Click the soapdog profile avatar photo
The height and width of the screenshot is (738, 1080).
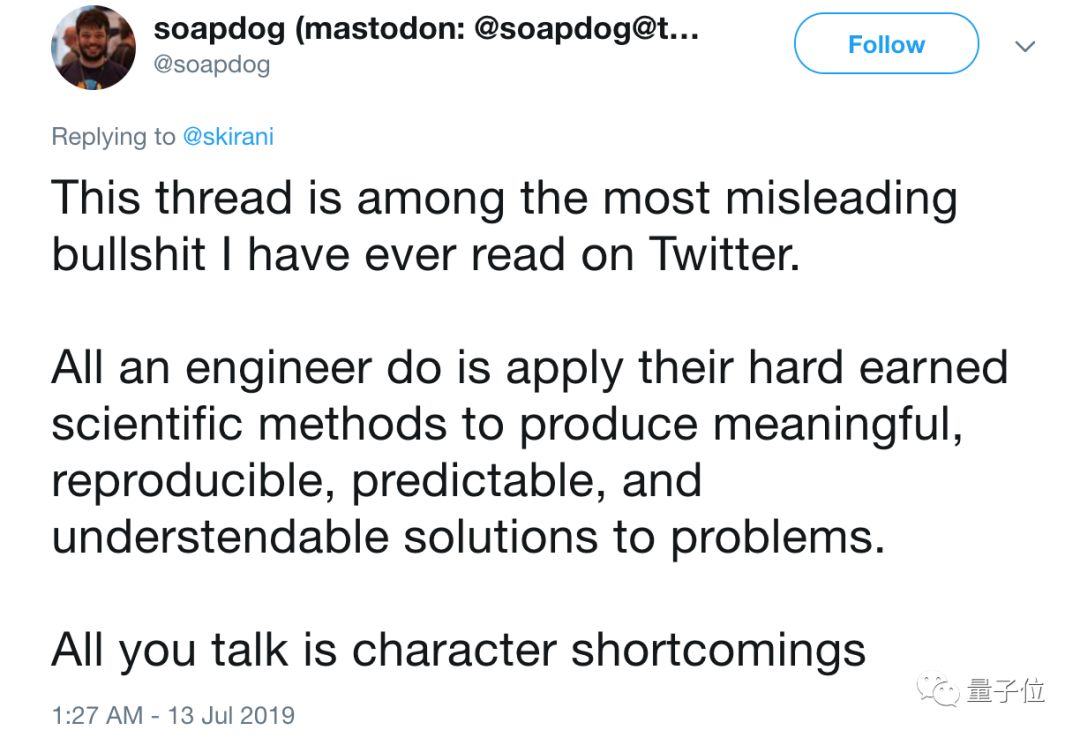click(x=93, y=47)
